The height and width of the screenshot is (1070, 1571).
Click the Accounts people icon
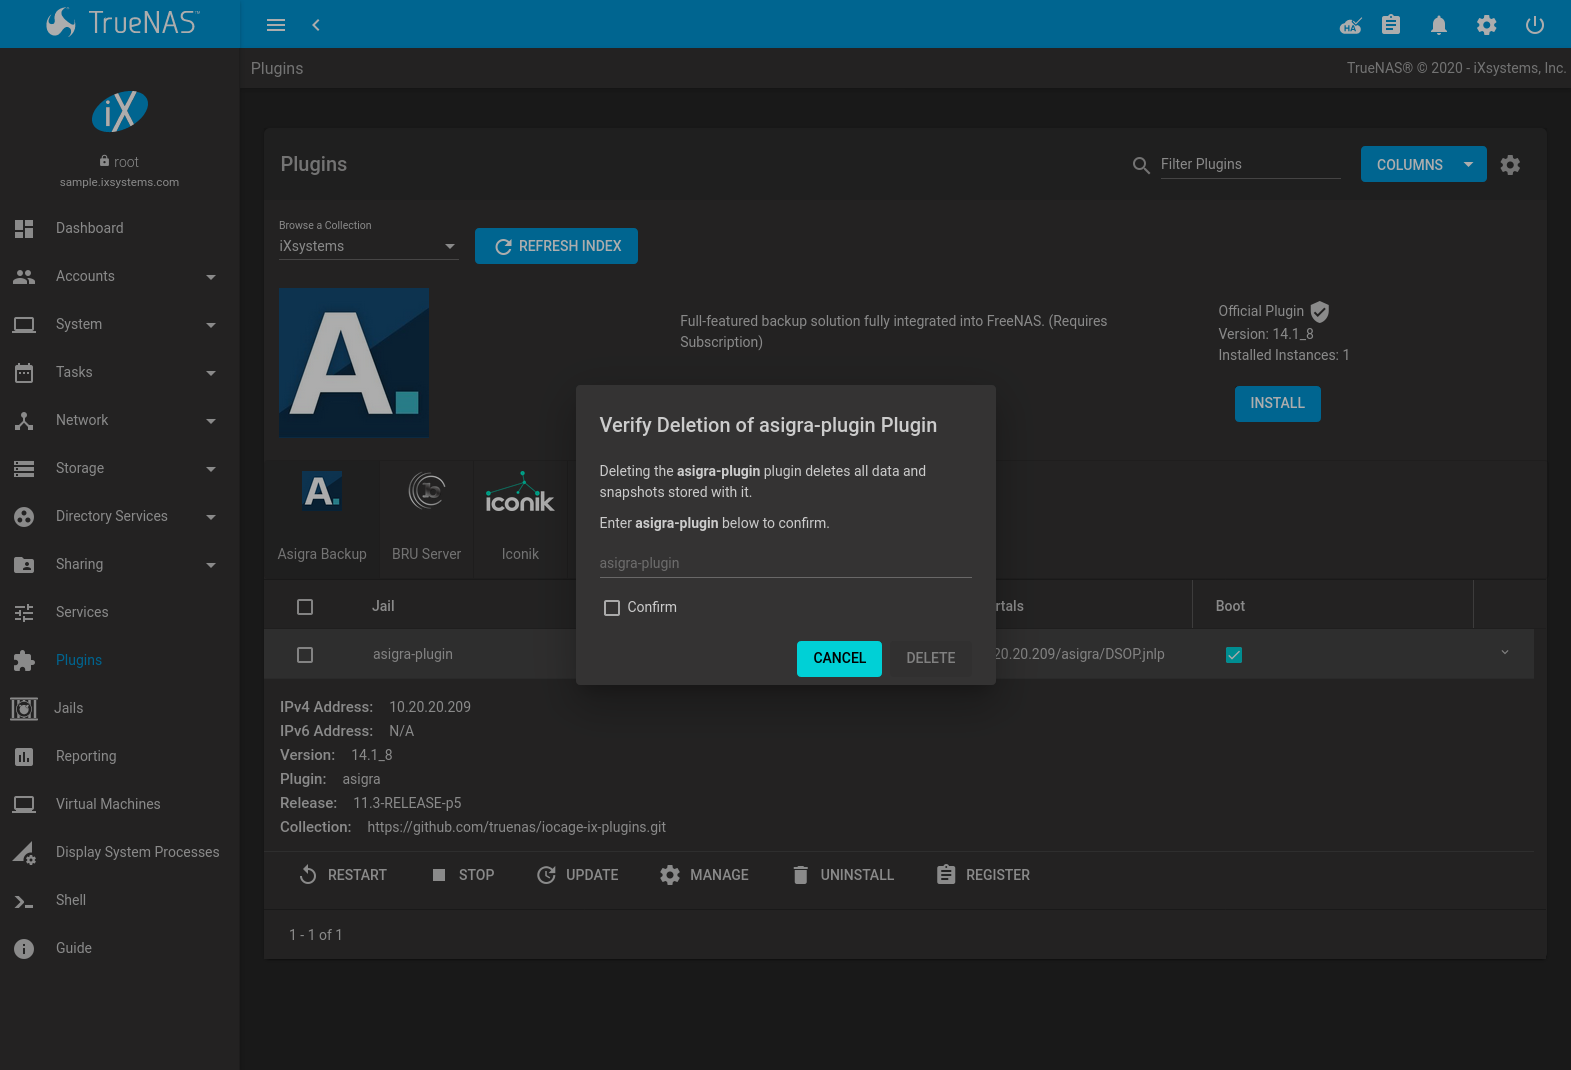(24, 276)
